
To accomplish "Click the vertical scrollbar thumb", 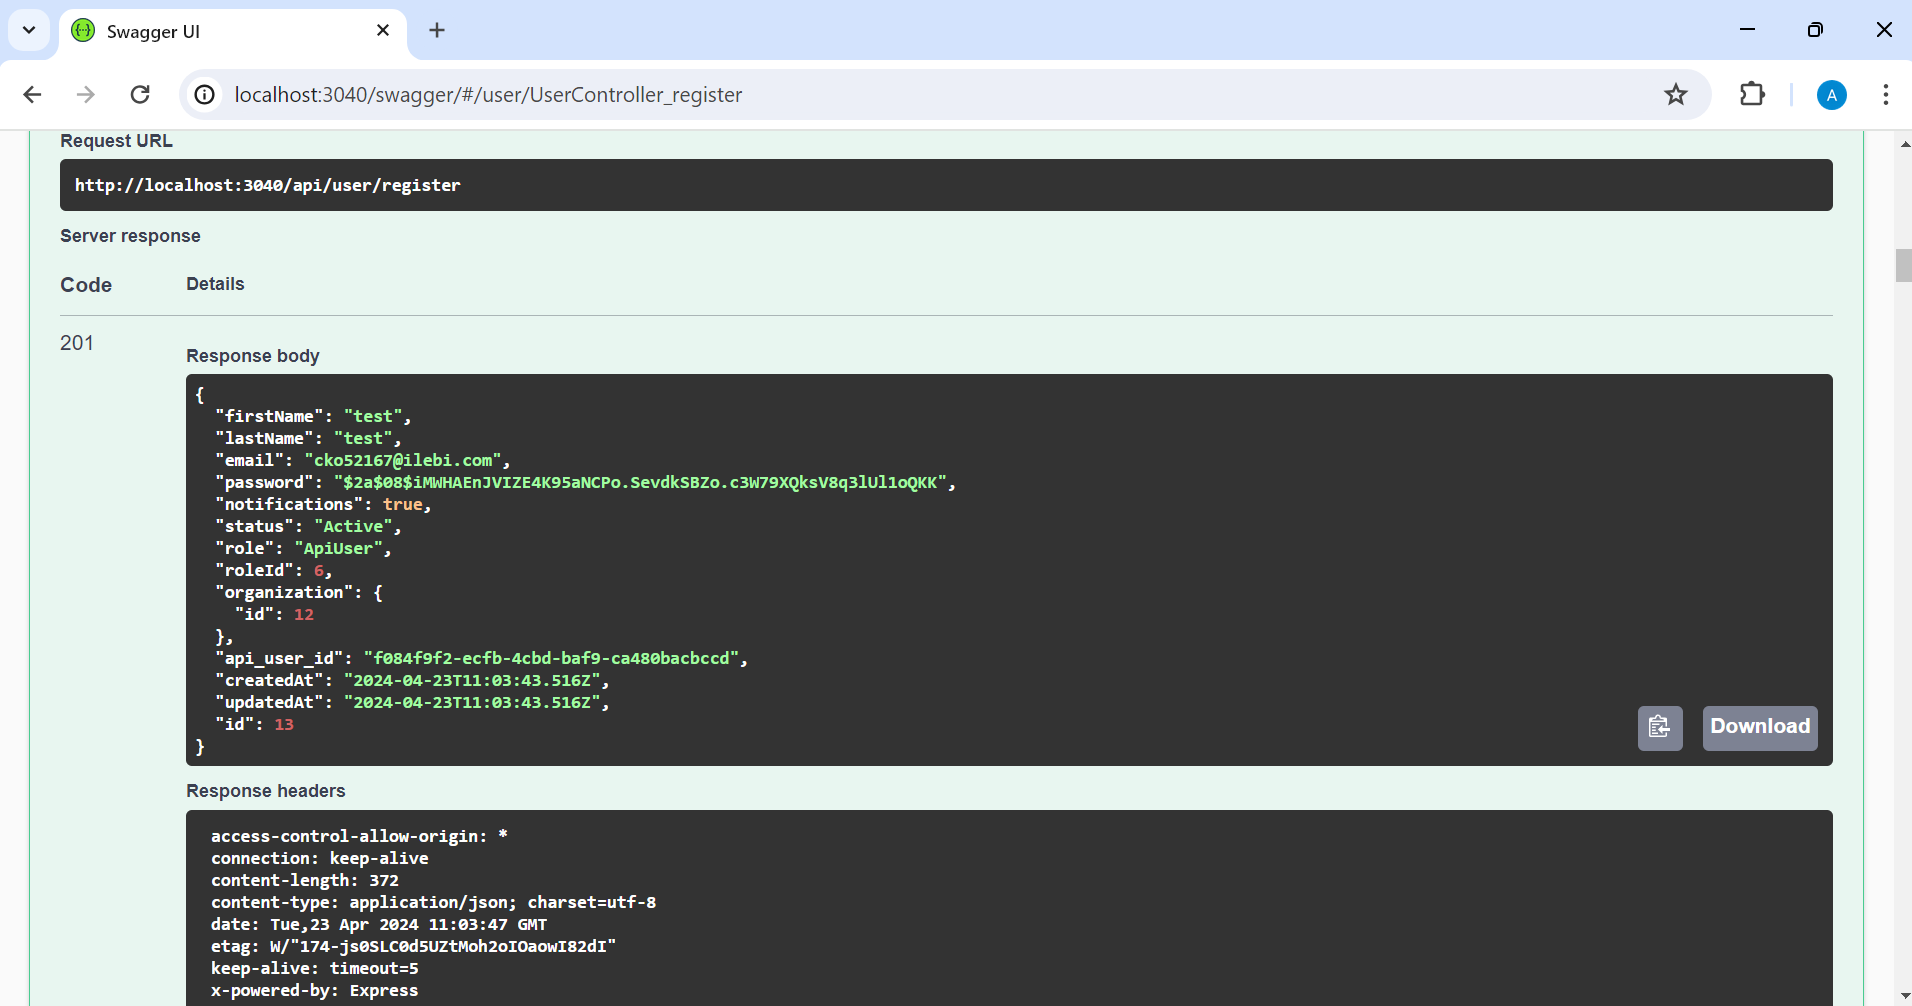I will pyautogui.click(x=1903, y=265).
